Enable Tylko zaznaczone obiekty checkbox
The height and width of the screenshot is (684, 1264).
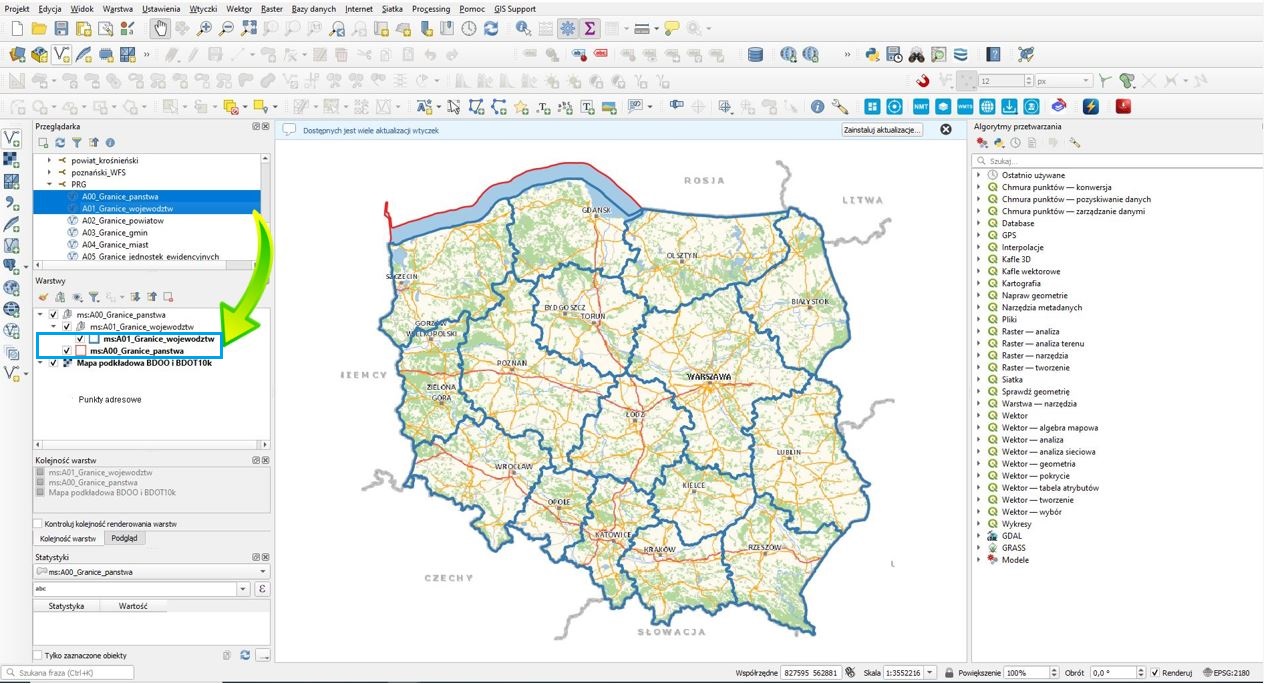[38, 655]
